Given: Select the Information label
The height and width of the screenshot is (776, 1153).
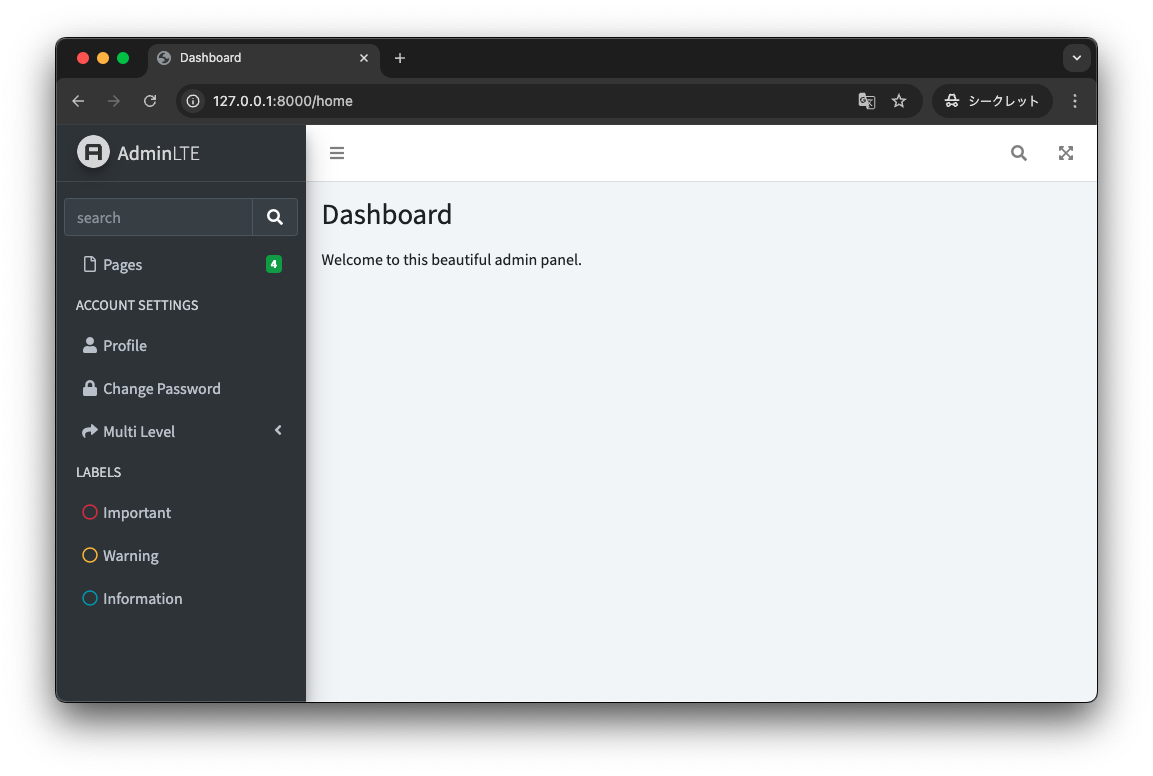Looking at the screenshot, I should pyautogui.click(x=181, y=599).
